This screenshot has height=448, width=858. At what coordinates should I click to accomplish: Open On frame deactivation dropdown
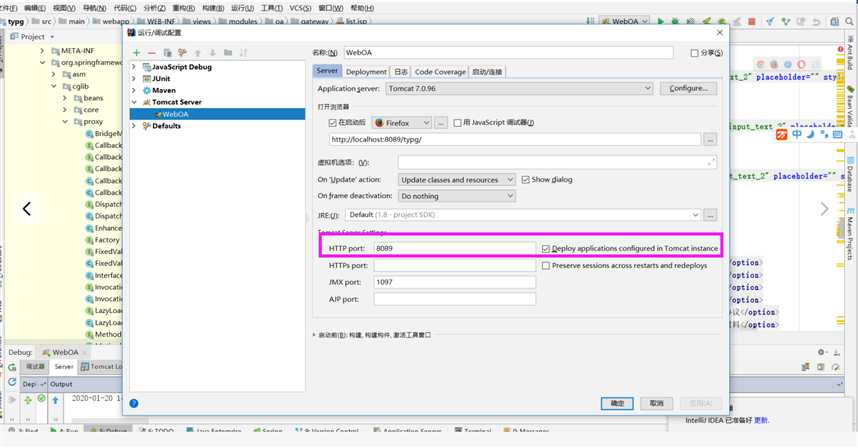click(456, 196)
